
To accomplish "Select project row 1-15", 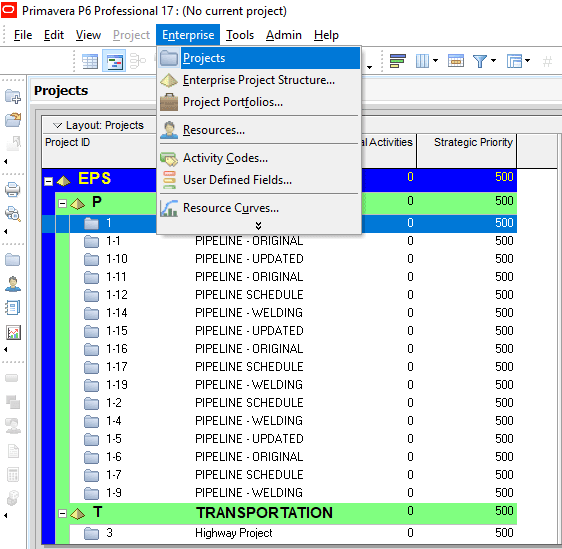I will click(293, 331).
